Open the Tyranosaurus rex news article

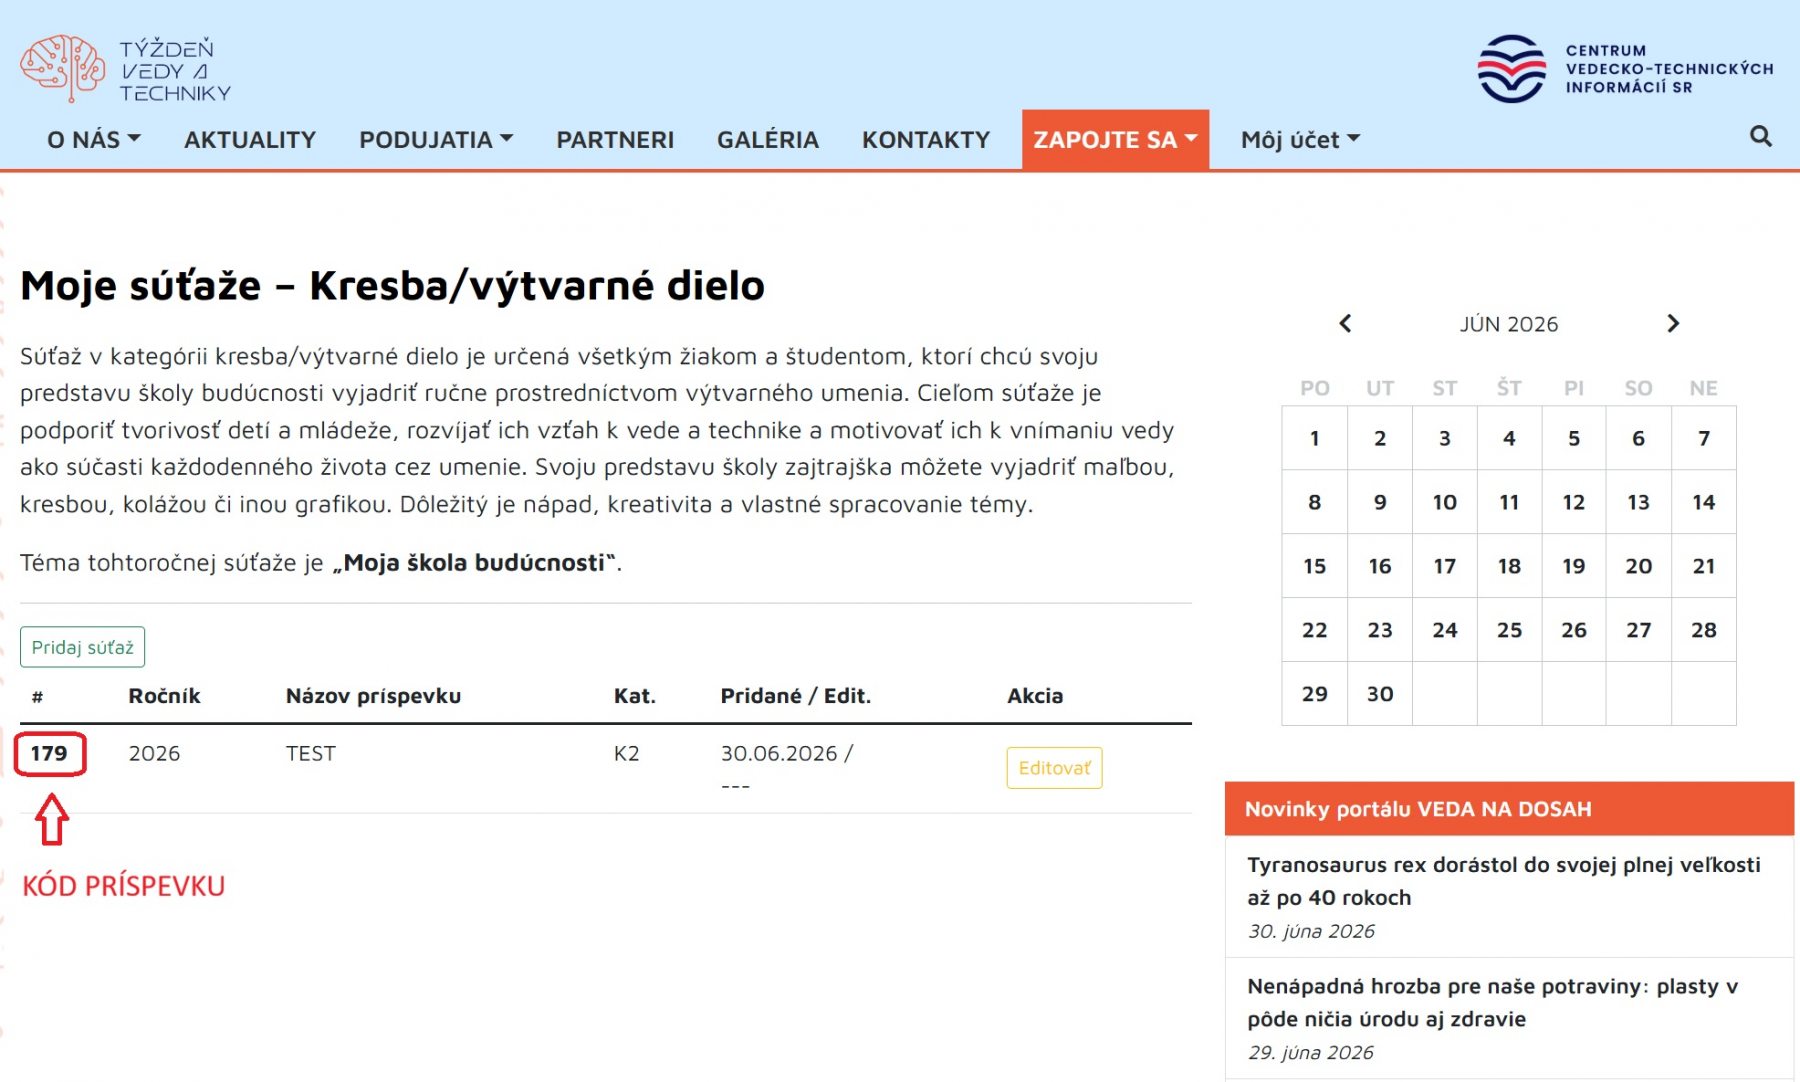[x=1503, y=881]
